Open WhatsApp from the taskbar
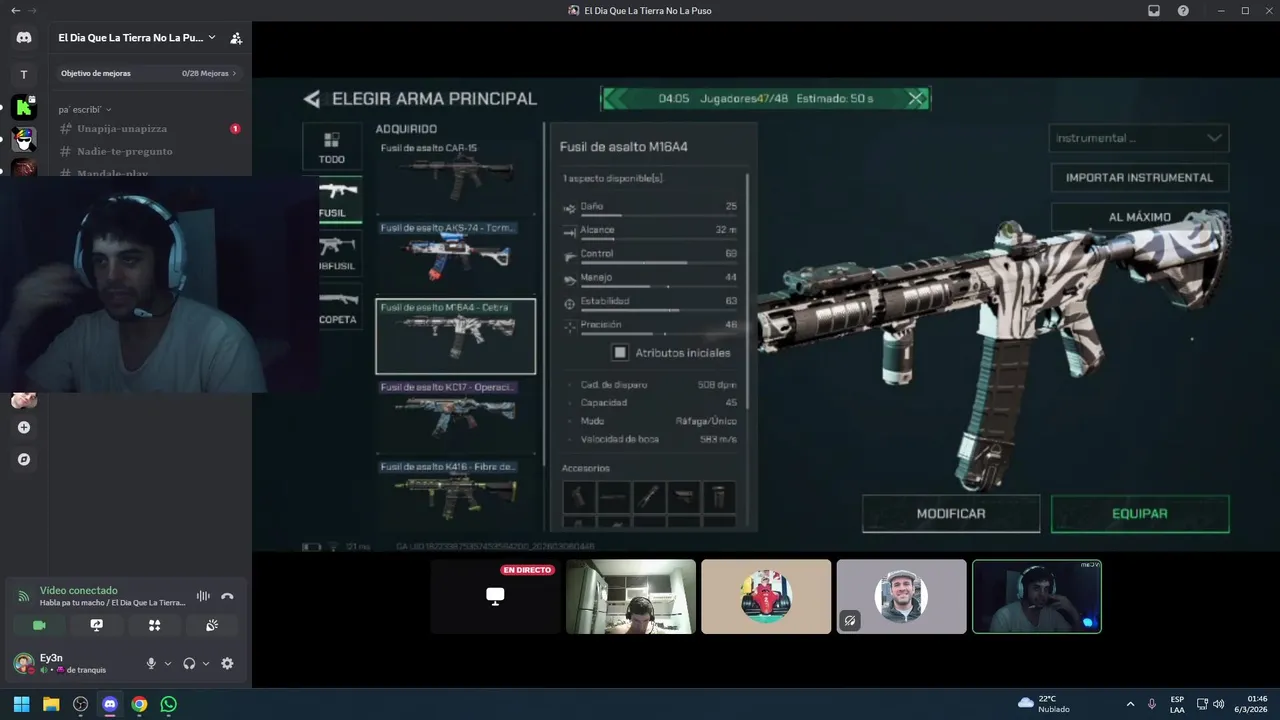Image resolution: width=1280 pixels, height=720 pixels. tap(168, 704)
